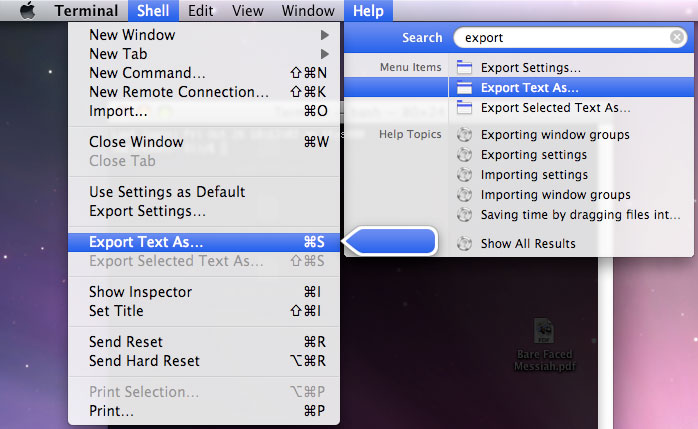Open the View menu
The width and height of the screenshot is (698, 429).
point(248,10)
